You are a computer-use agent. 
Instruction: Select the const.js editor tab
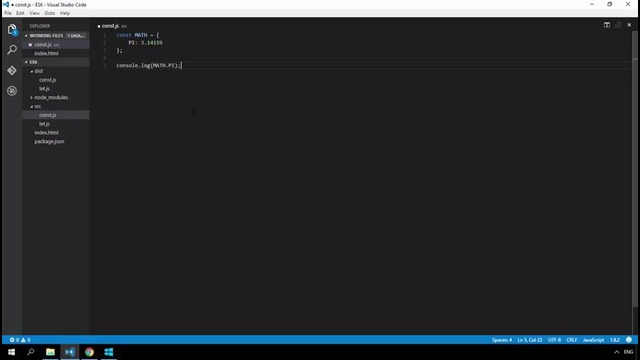(112, 26)
